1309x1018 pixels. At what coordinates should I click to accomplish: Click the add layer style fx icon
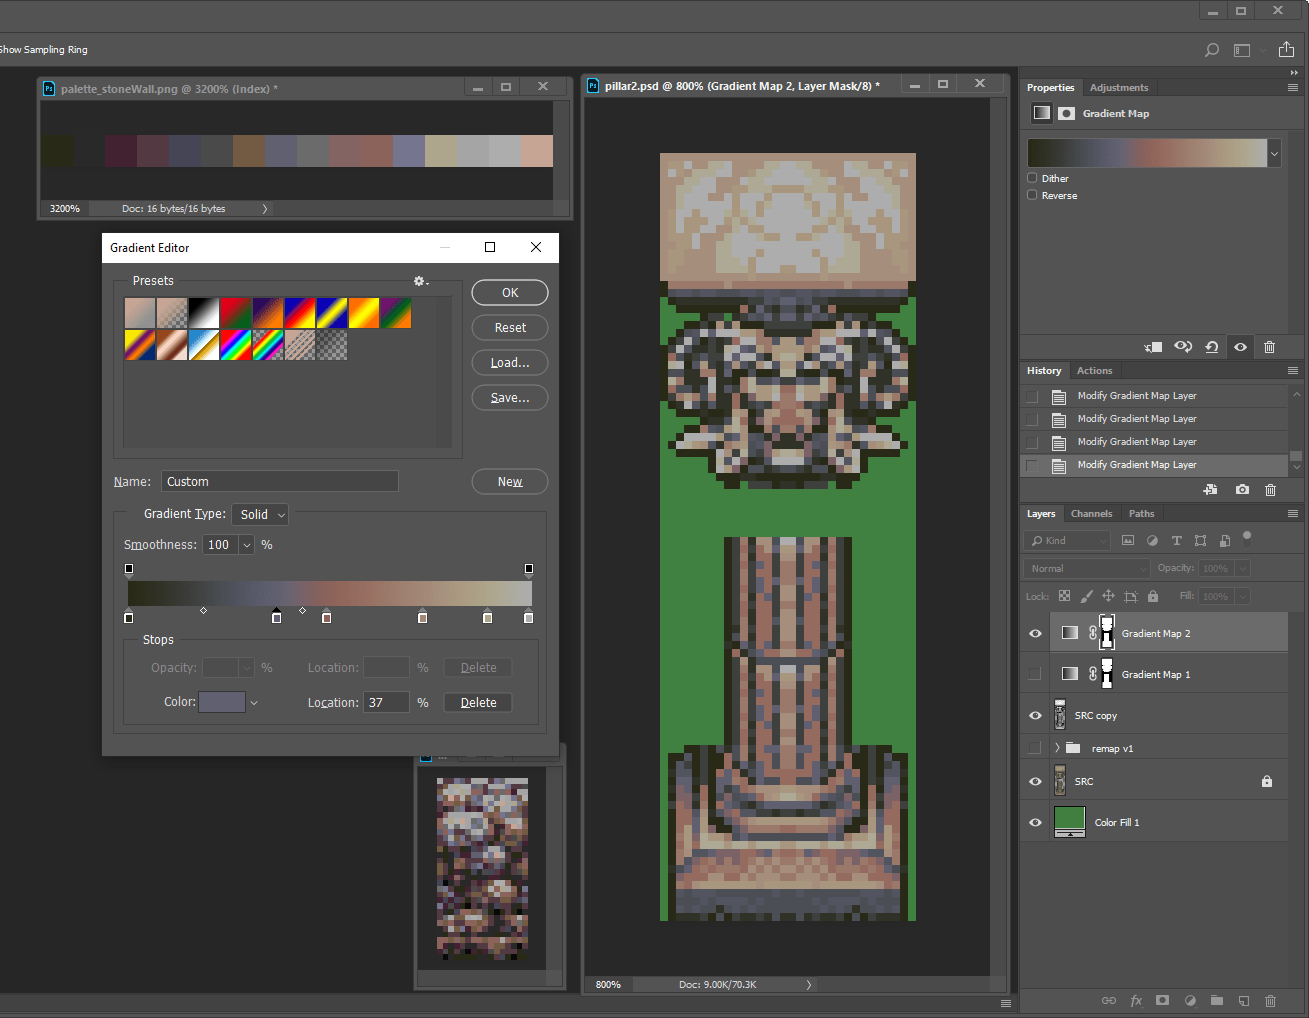(x=1136, y=1000)
